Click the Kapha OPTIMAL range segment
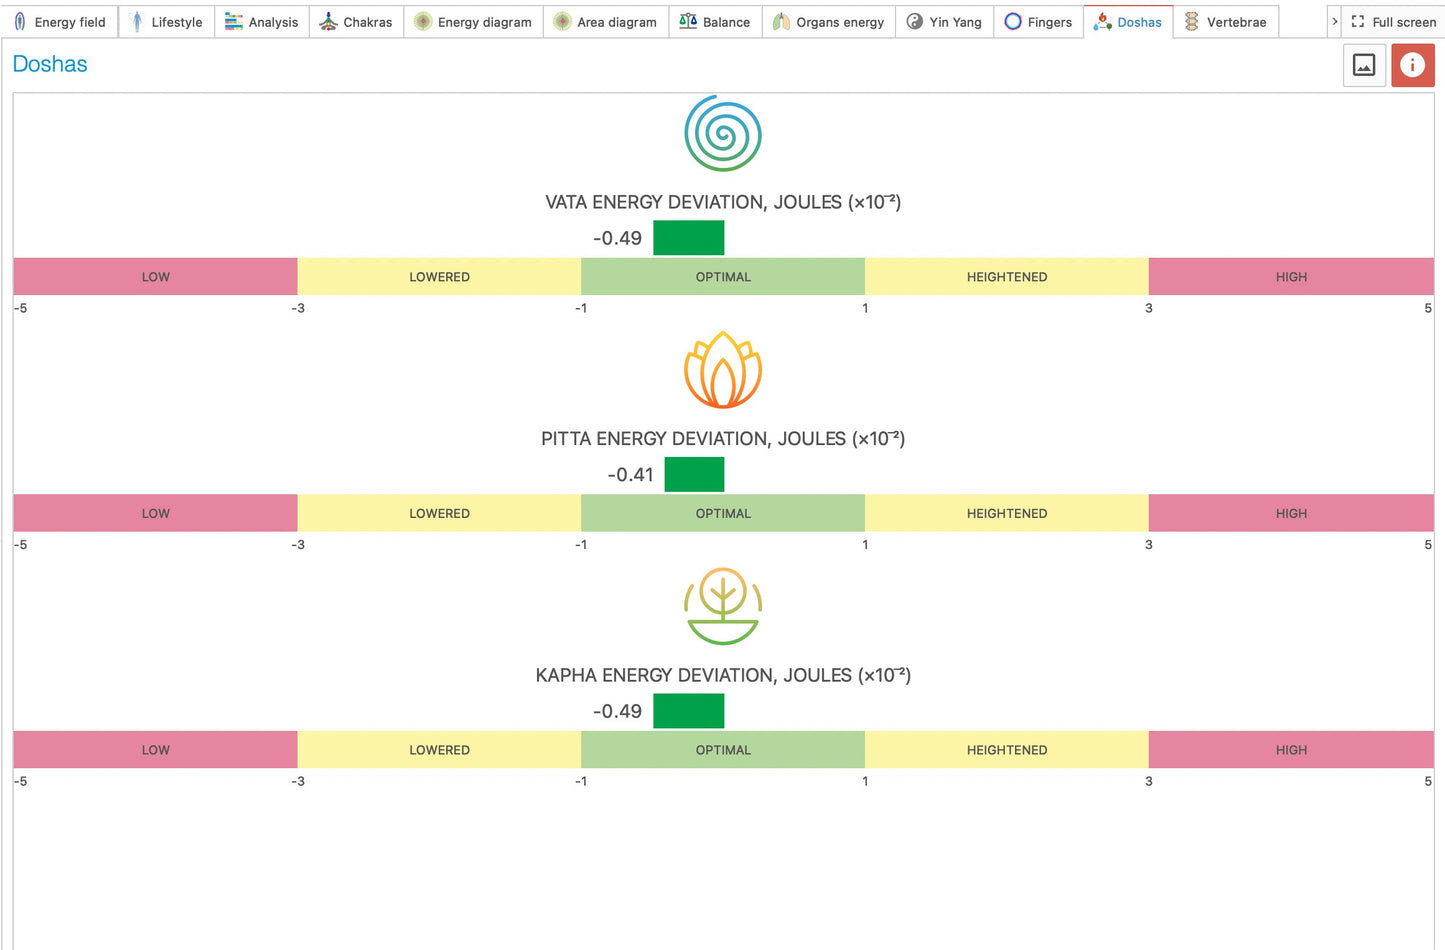This screenshot has height=950, width=1445. click(x=723, y=750)
